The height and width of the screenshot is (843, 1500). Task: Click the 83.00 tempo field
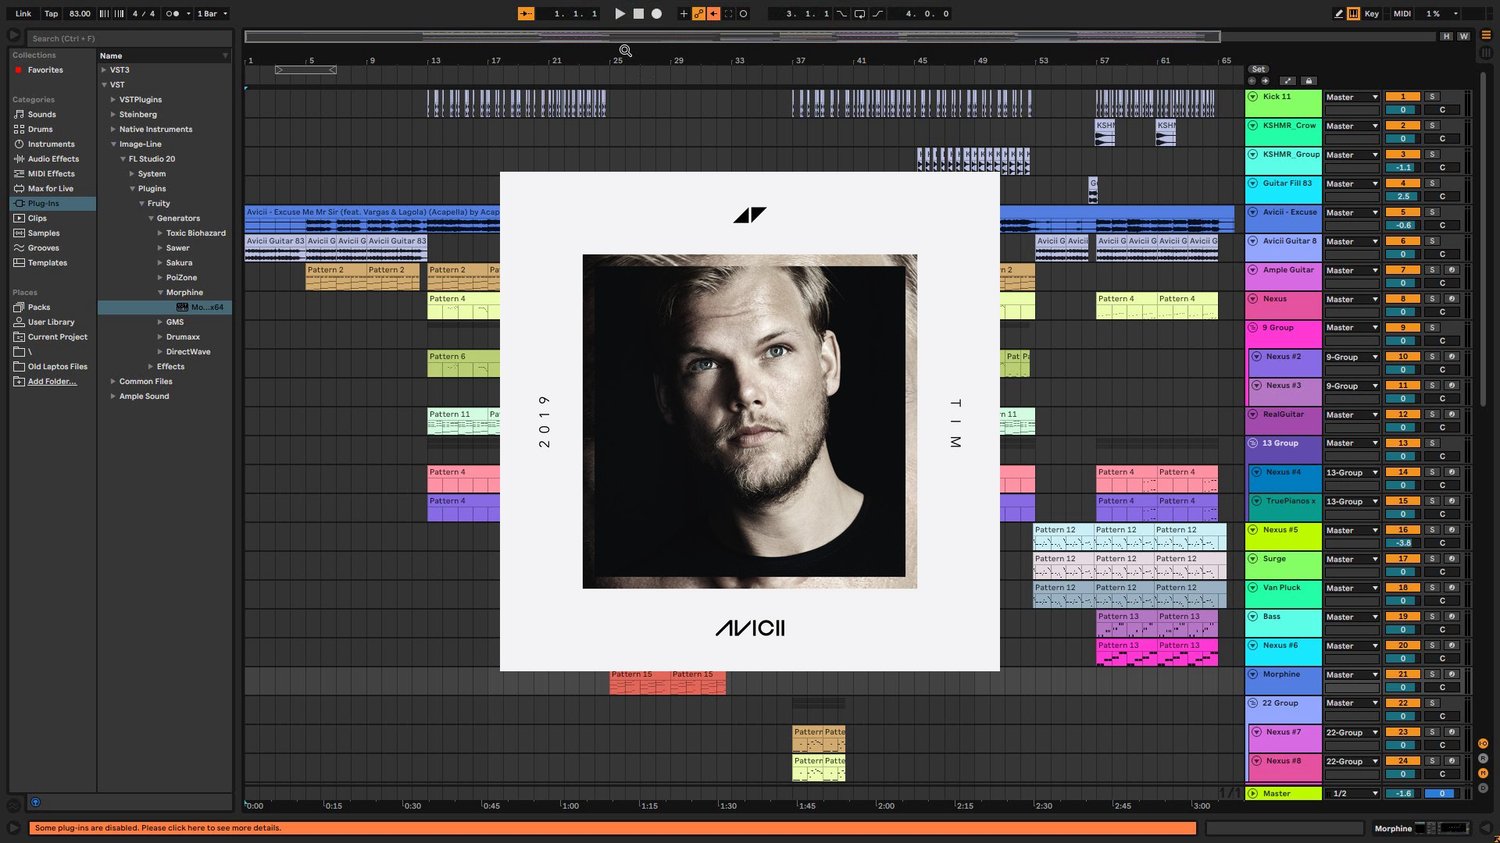click(x=80, y=14)
